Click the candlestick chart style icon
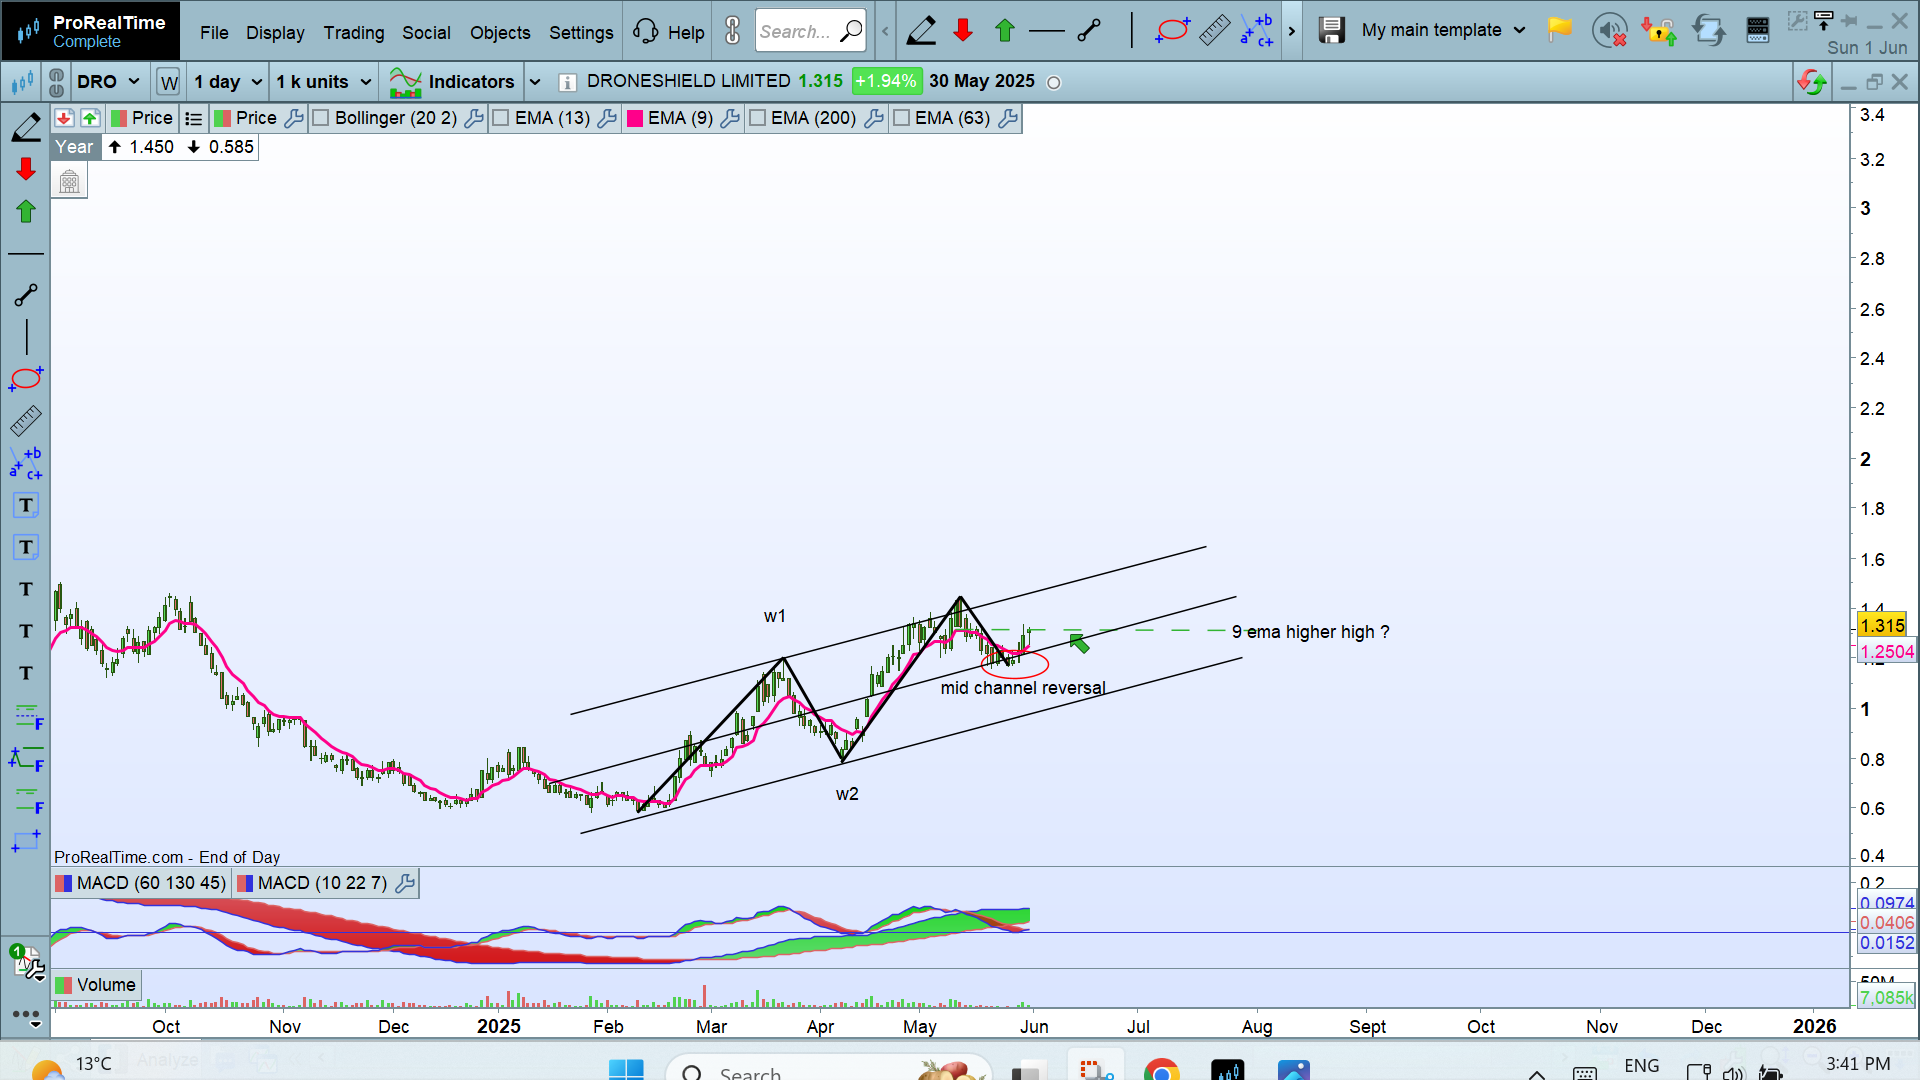The height and width of the screenshot is (1080, 1920). [x=22, y=82]
